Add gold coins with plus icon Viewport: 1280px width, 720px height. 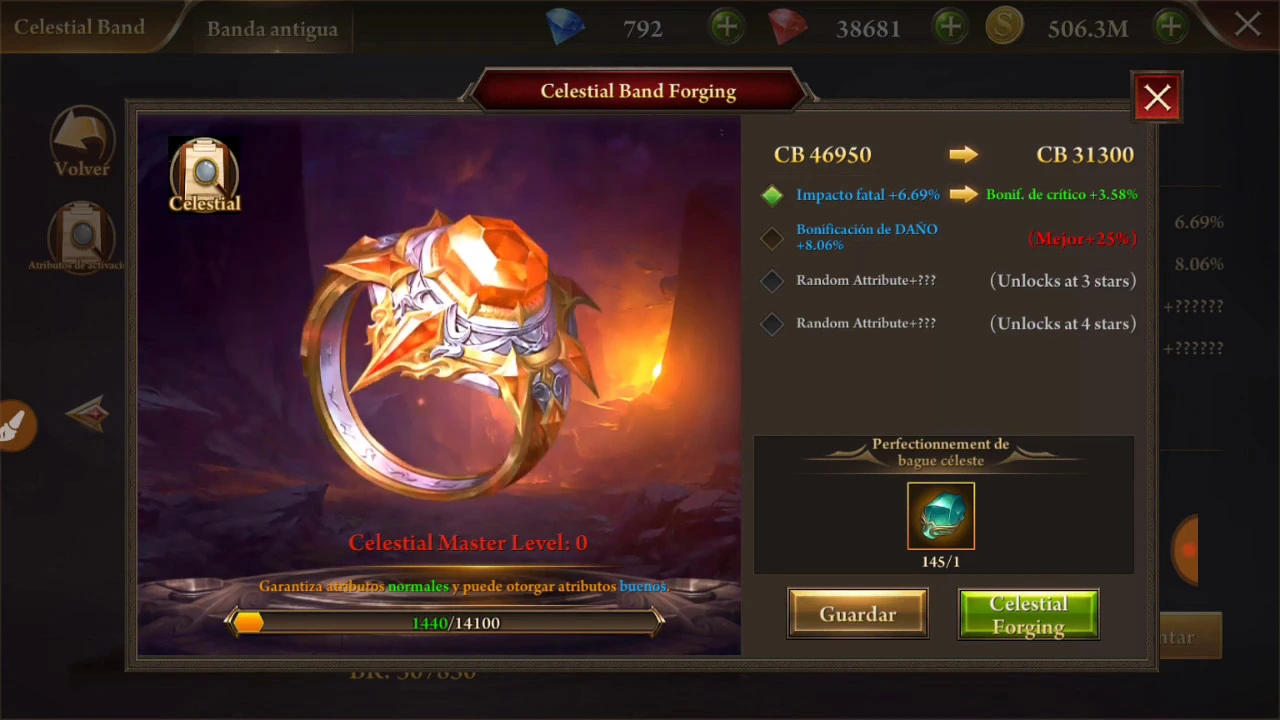[1170, 26]
